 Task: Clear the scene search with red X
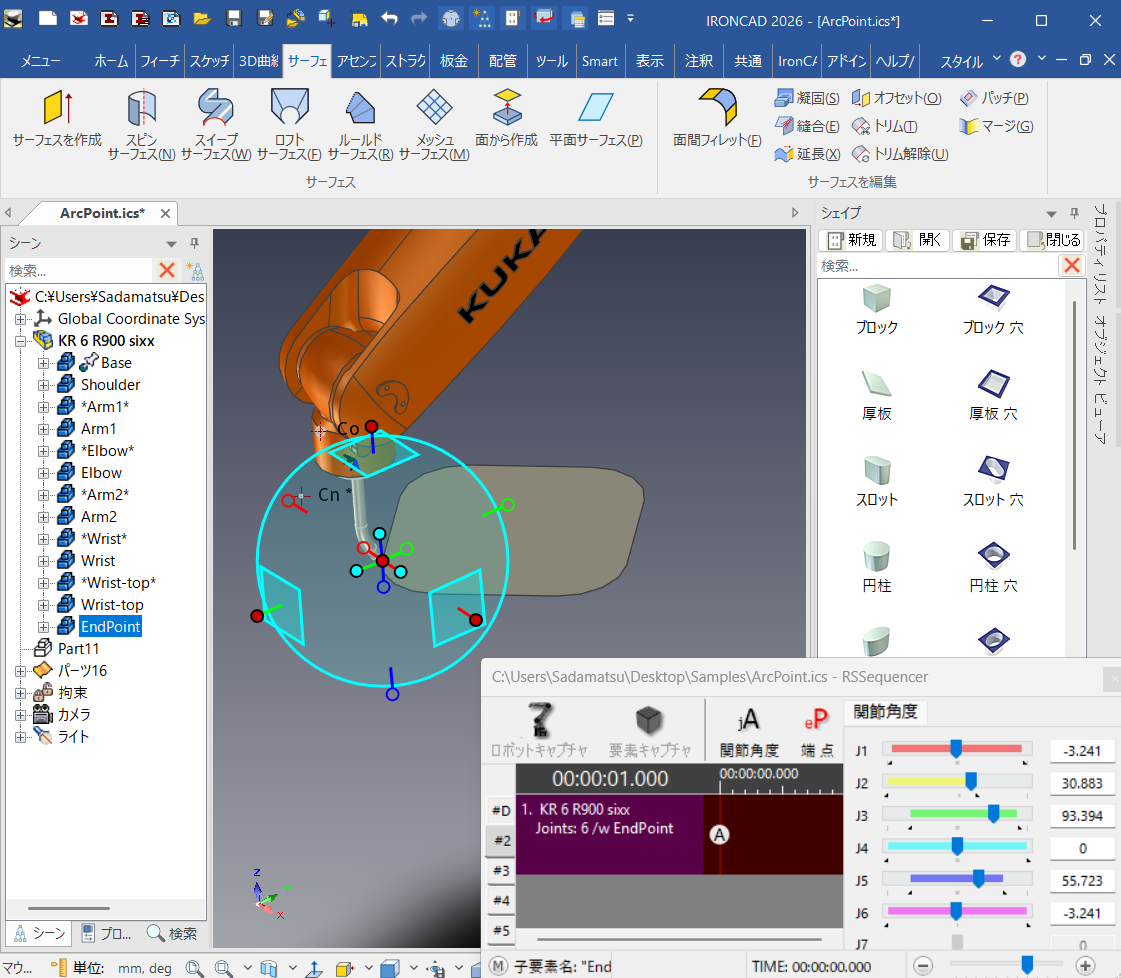[x=167, y=270]
